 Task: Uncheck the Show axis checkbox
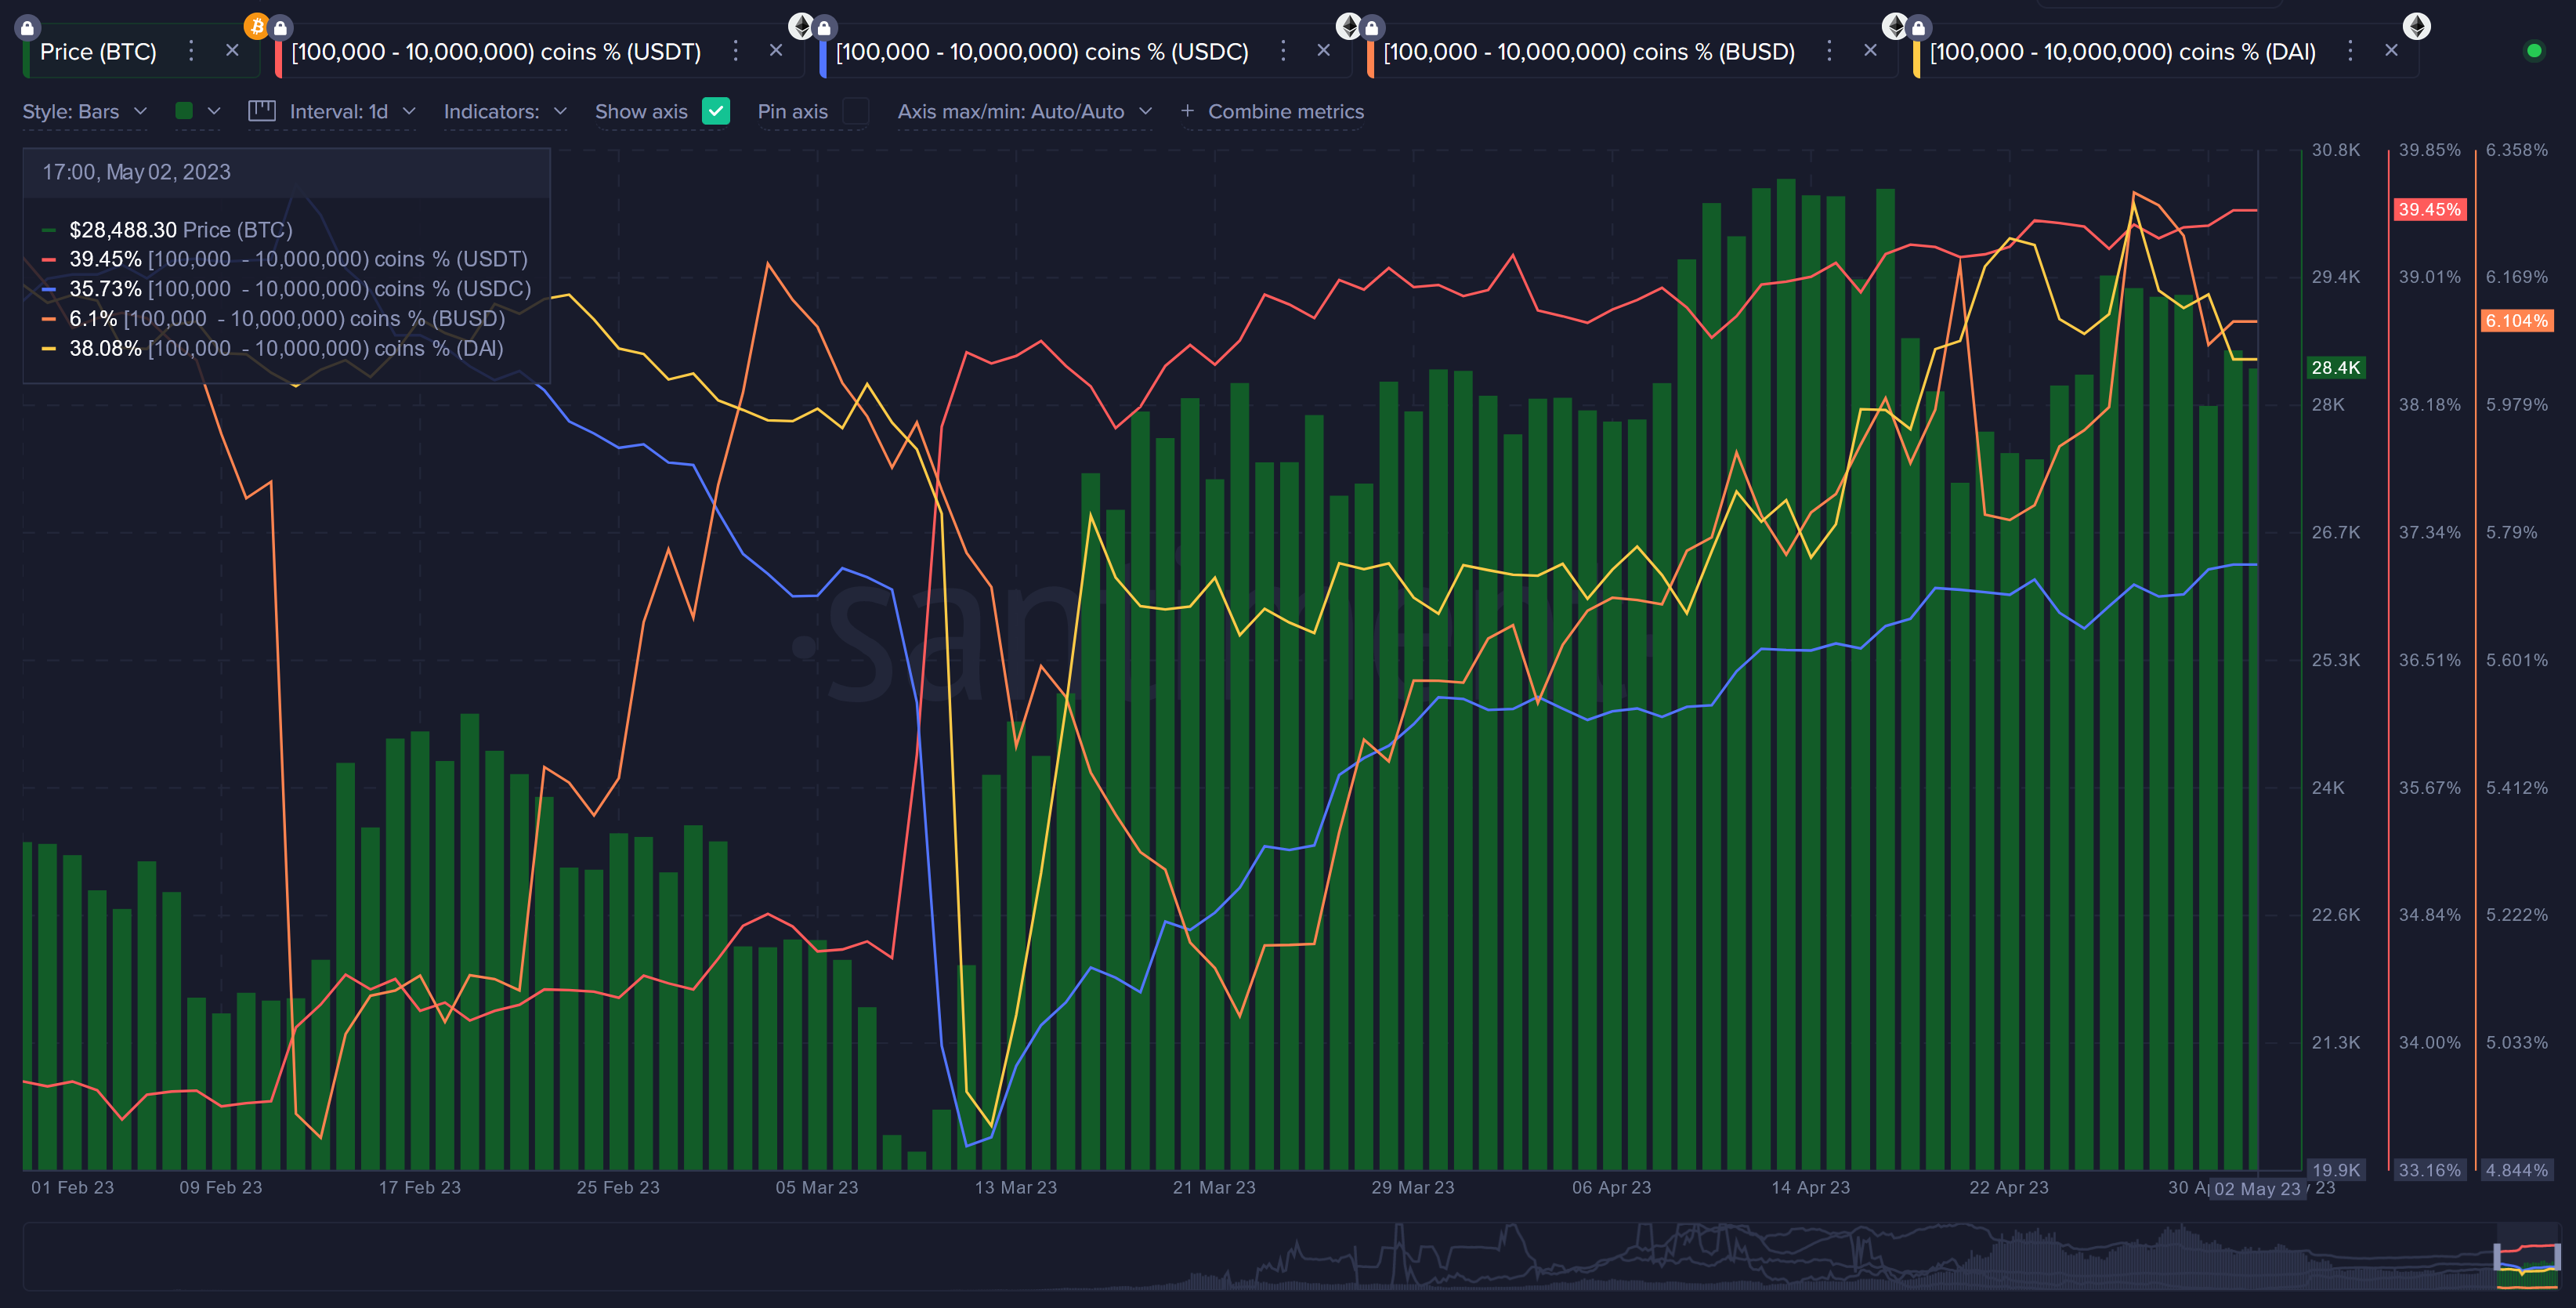coord(715,111)
